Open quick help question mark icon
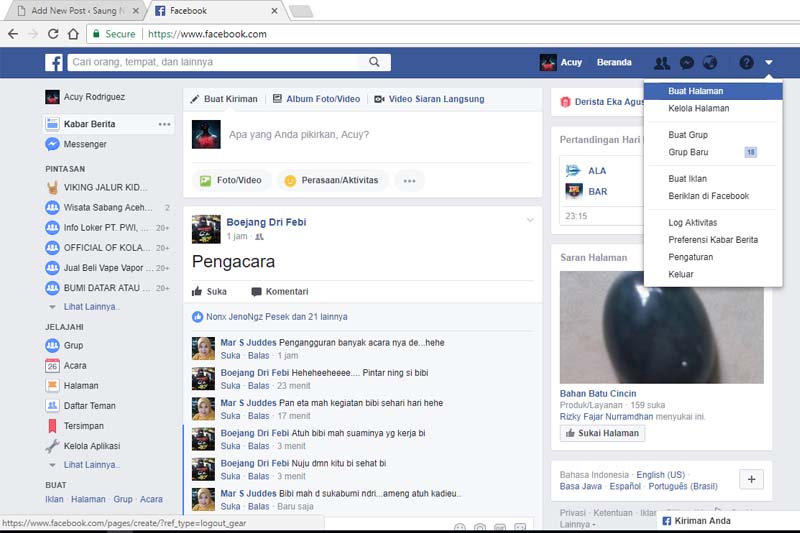This screenshot has width=800, height=533. (746, 63)
